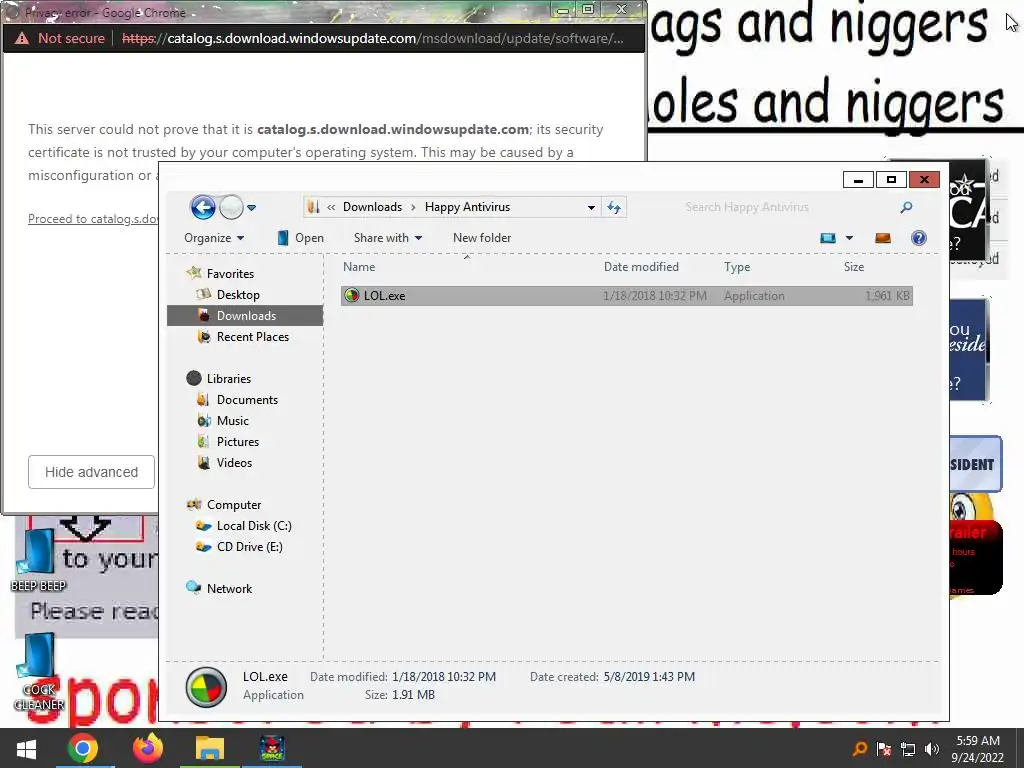Open the BEEP BEEP desktop shortcut
Viewport: 1024px width, 768px height.
point(38,560)
